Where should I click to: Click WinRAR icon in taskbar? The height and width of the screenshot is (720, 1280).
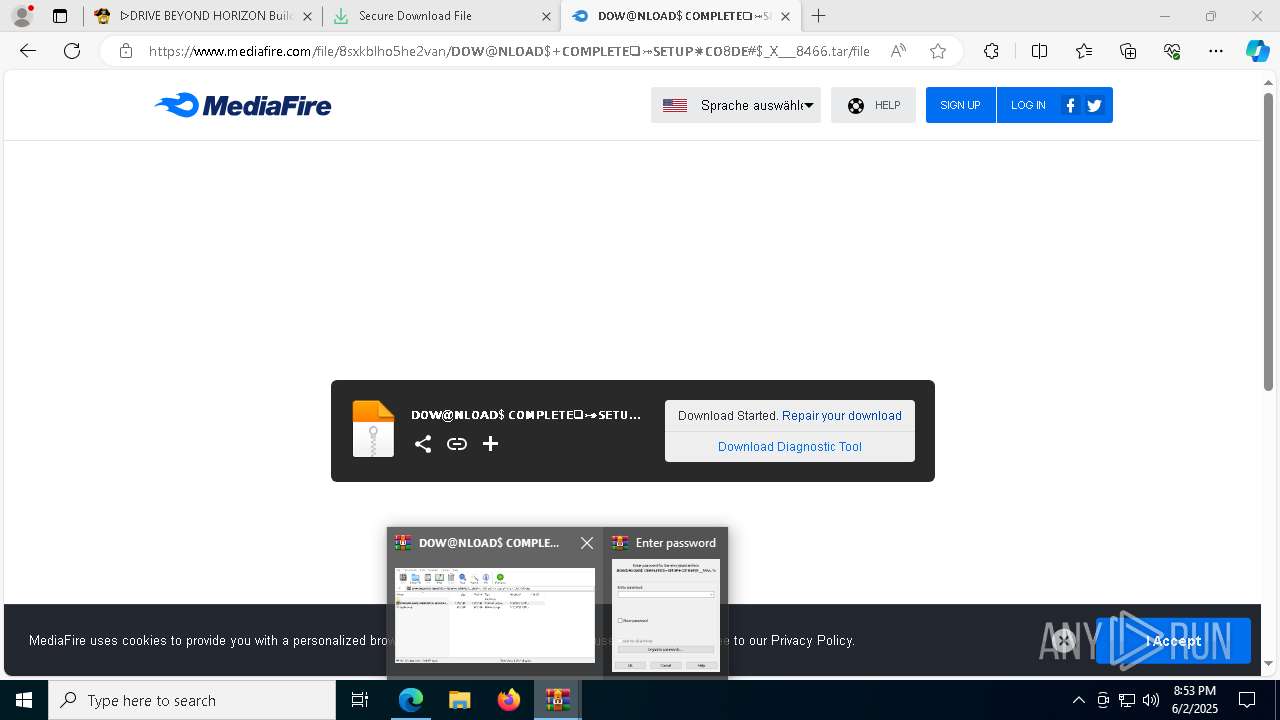[557, 700]
